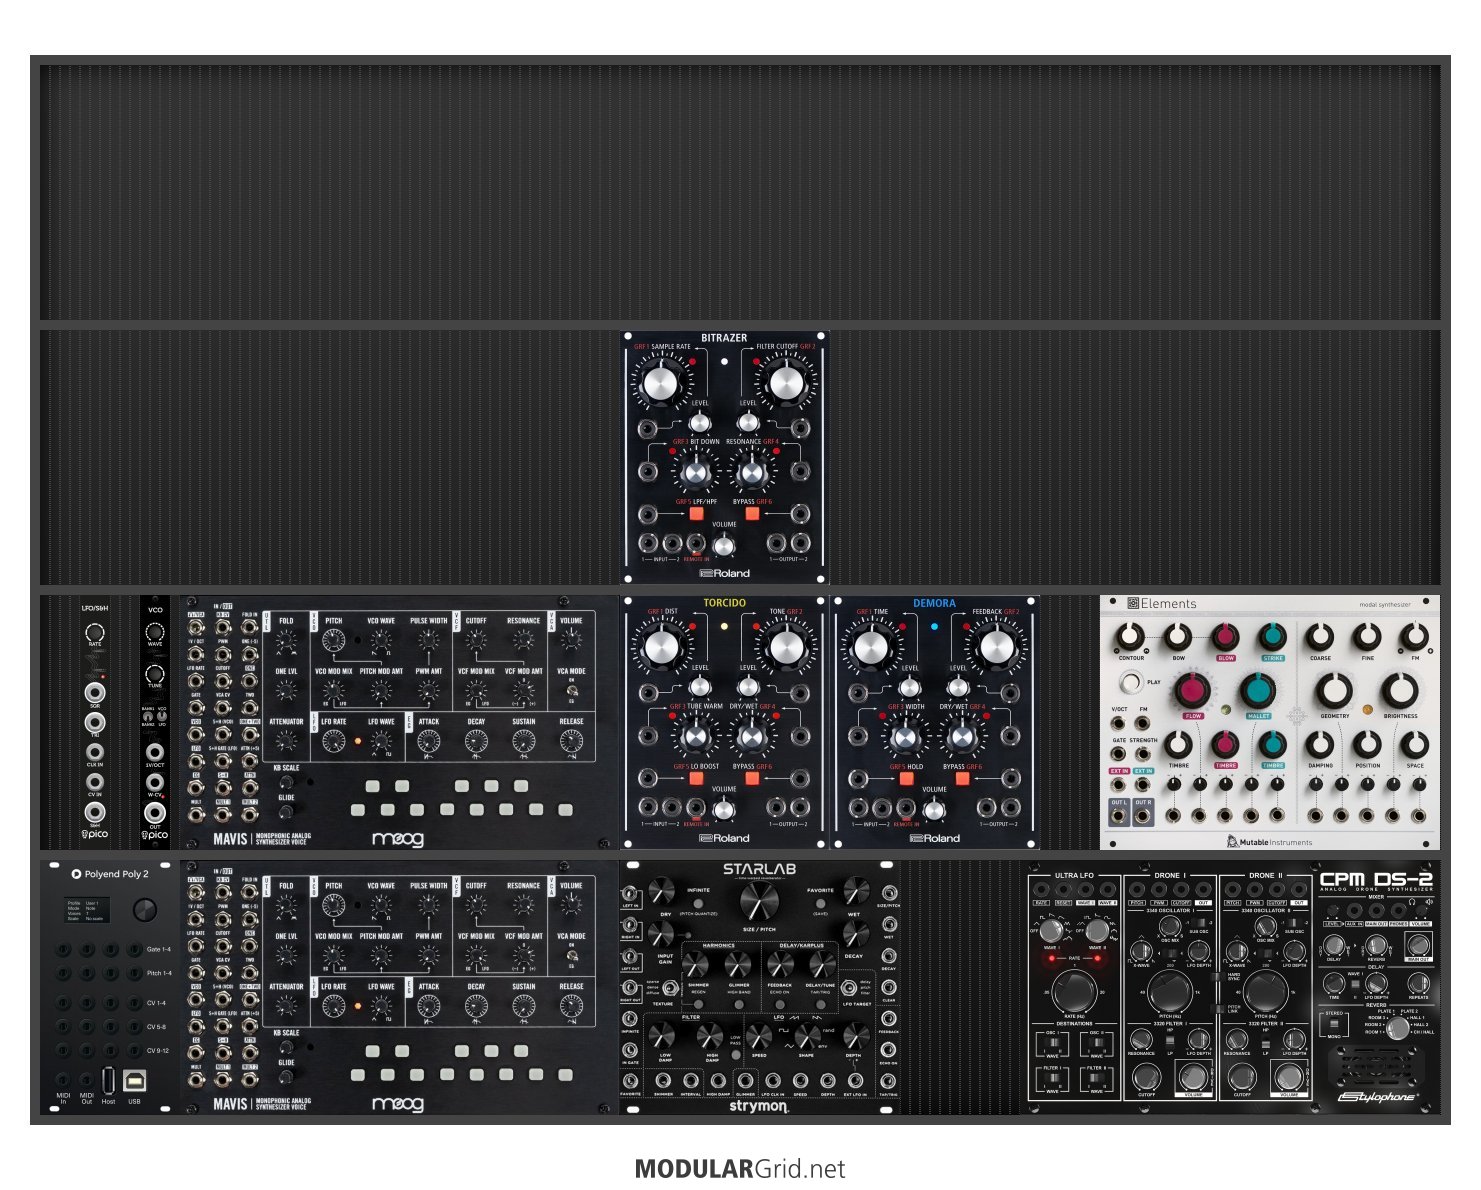Click the Starlab SIZE / PITCH knob

pos(759,902)
